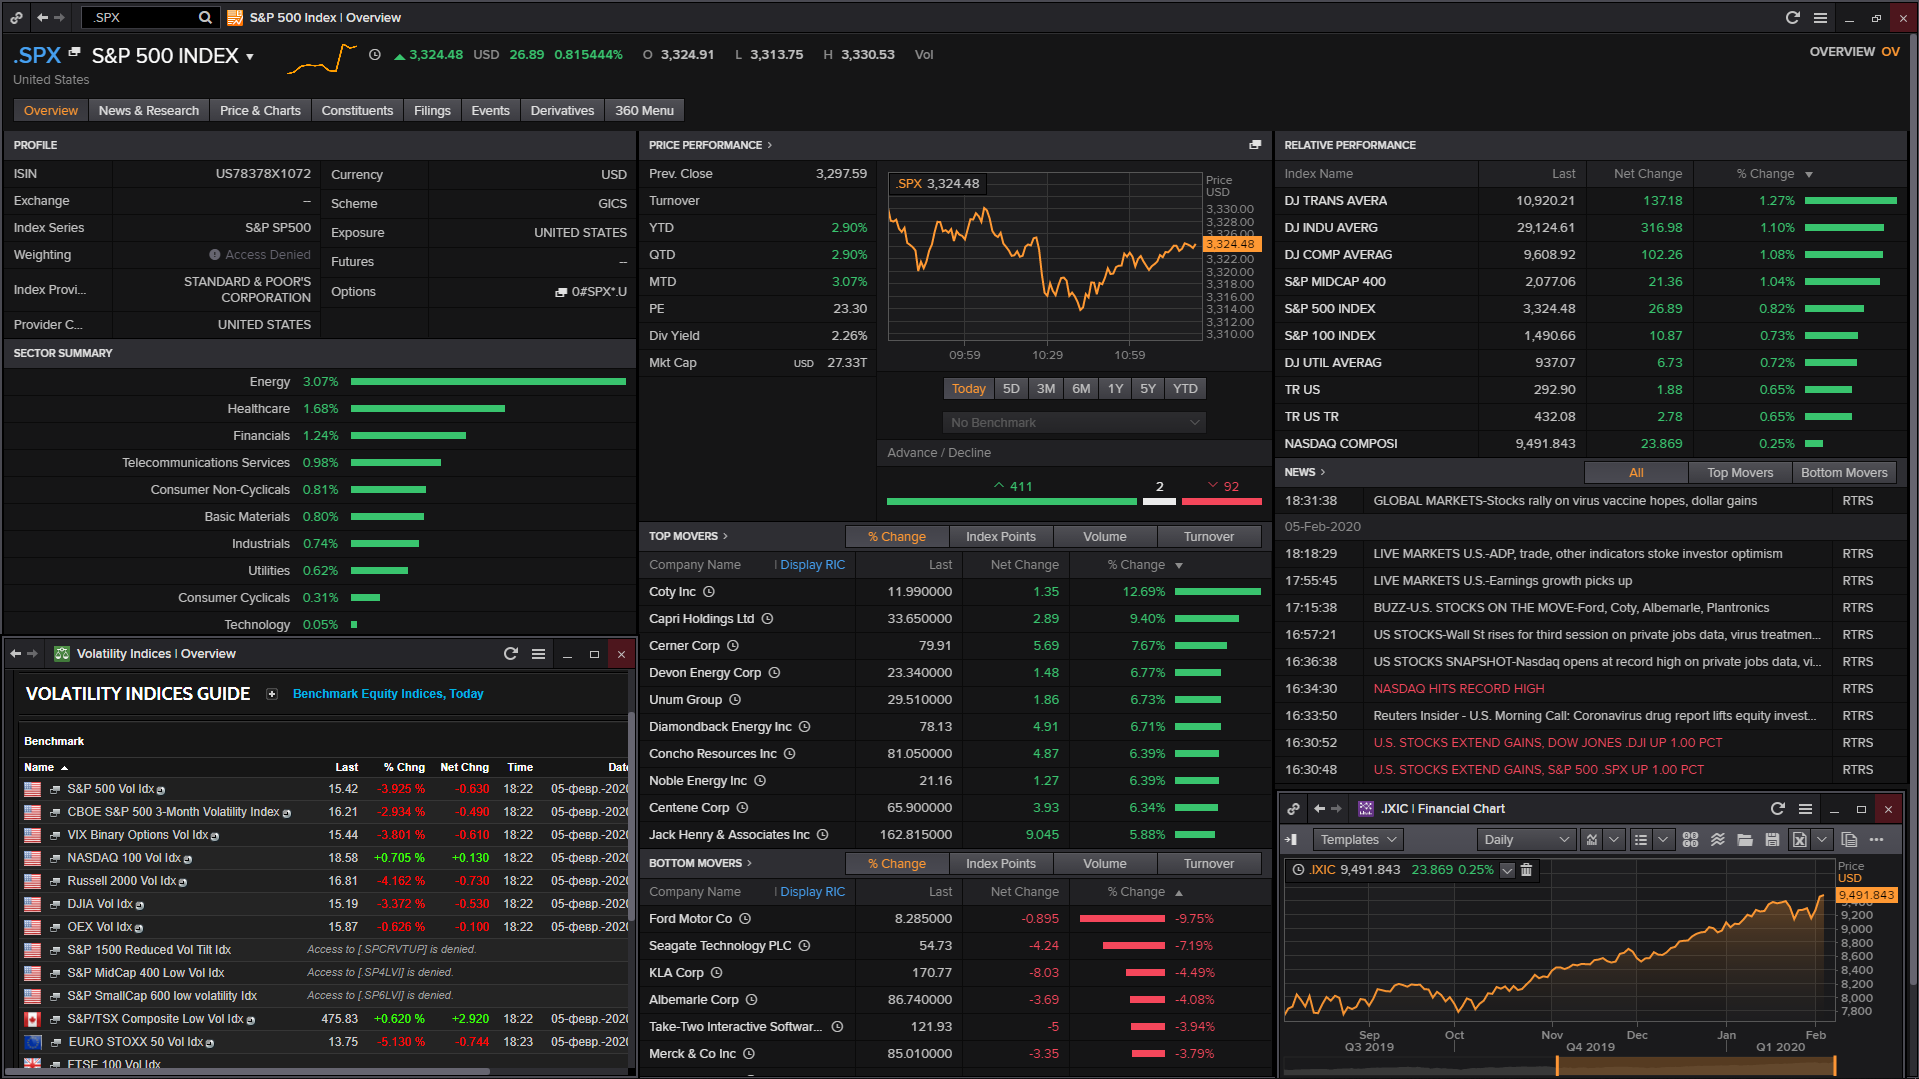Open GLOBAL MARKETS-Stocks rally news headline
The height and width of the screenshot is (1079, 1919).
(x=1565, y=501)
